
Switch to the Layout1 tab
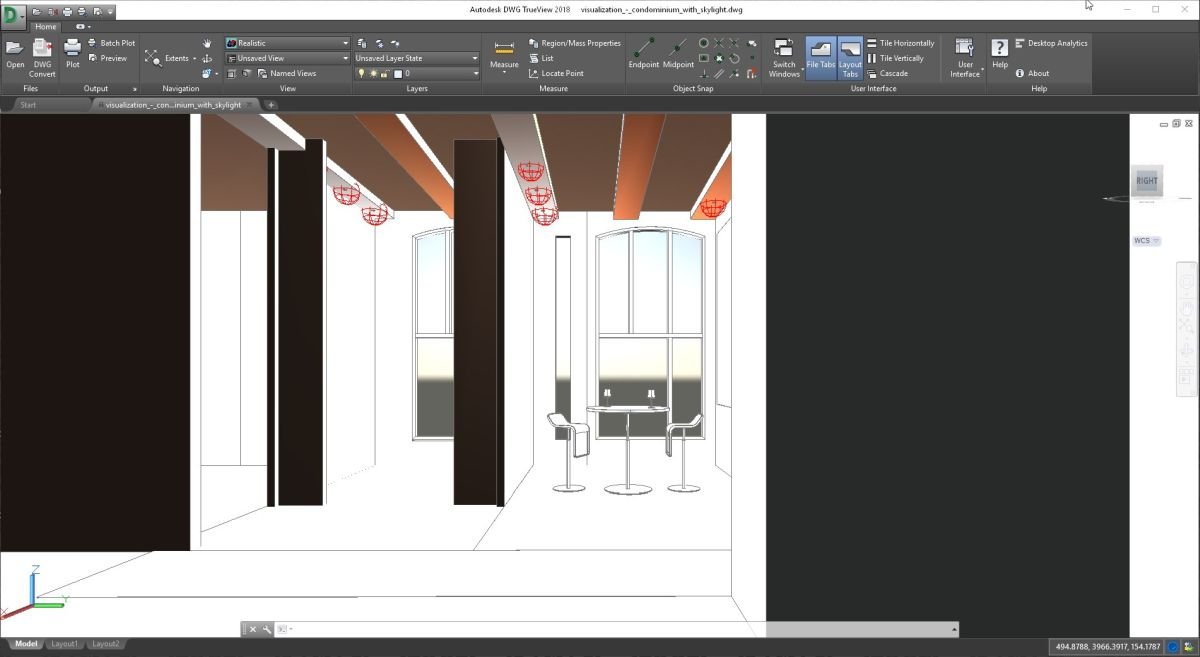(63, 643)
